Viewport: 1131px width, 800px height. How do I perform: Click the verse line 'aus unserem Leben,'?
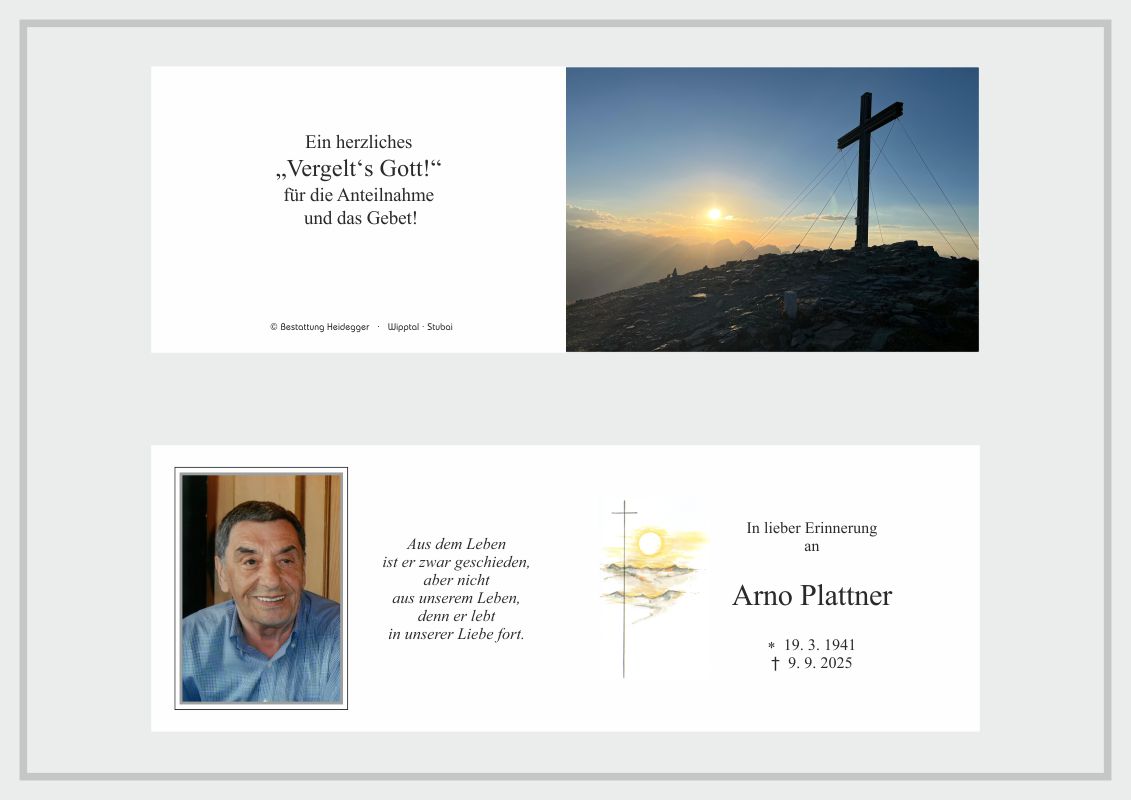click(x=456, y=598)
